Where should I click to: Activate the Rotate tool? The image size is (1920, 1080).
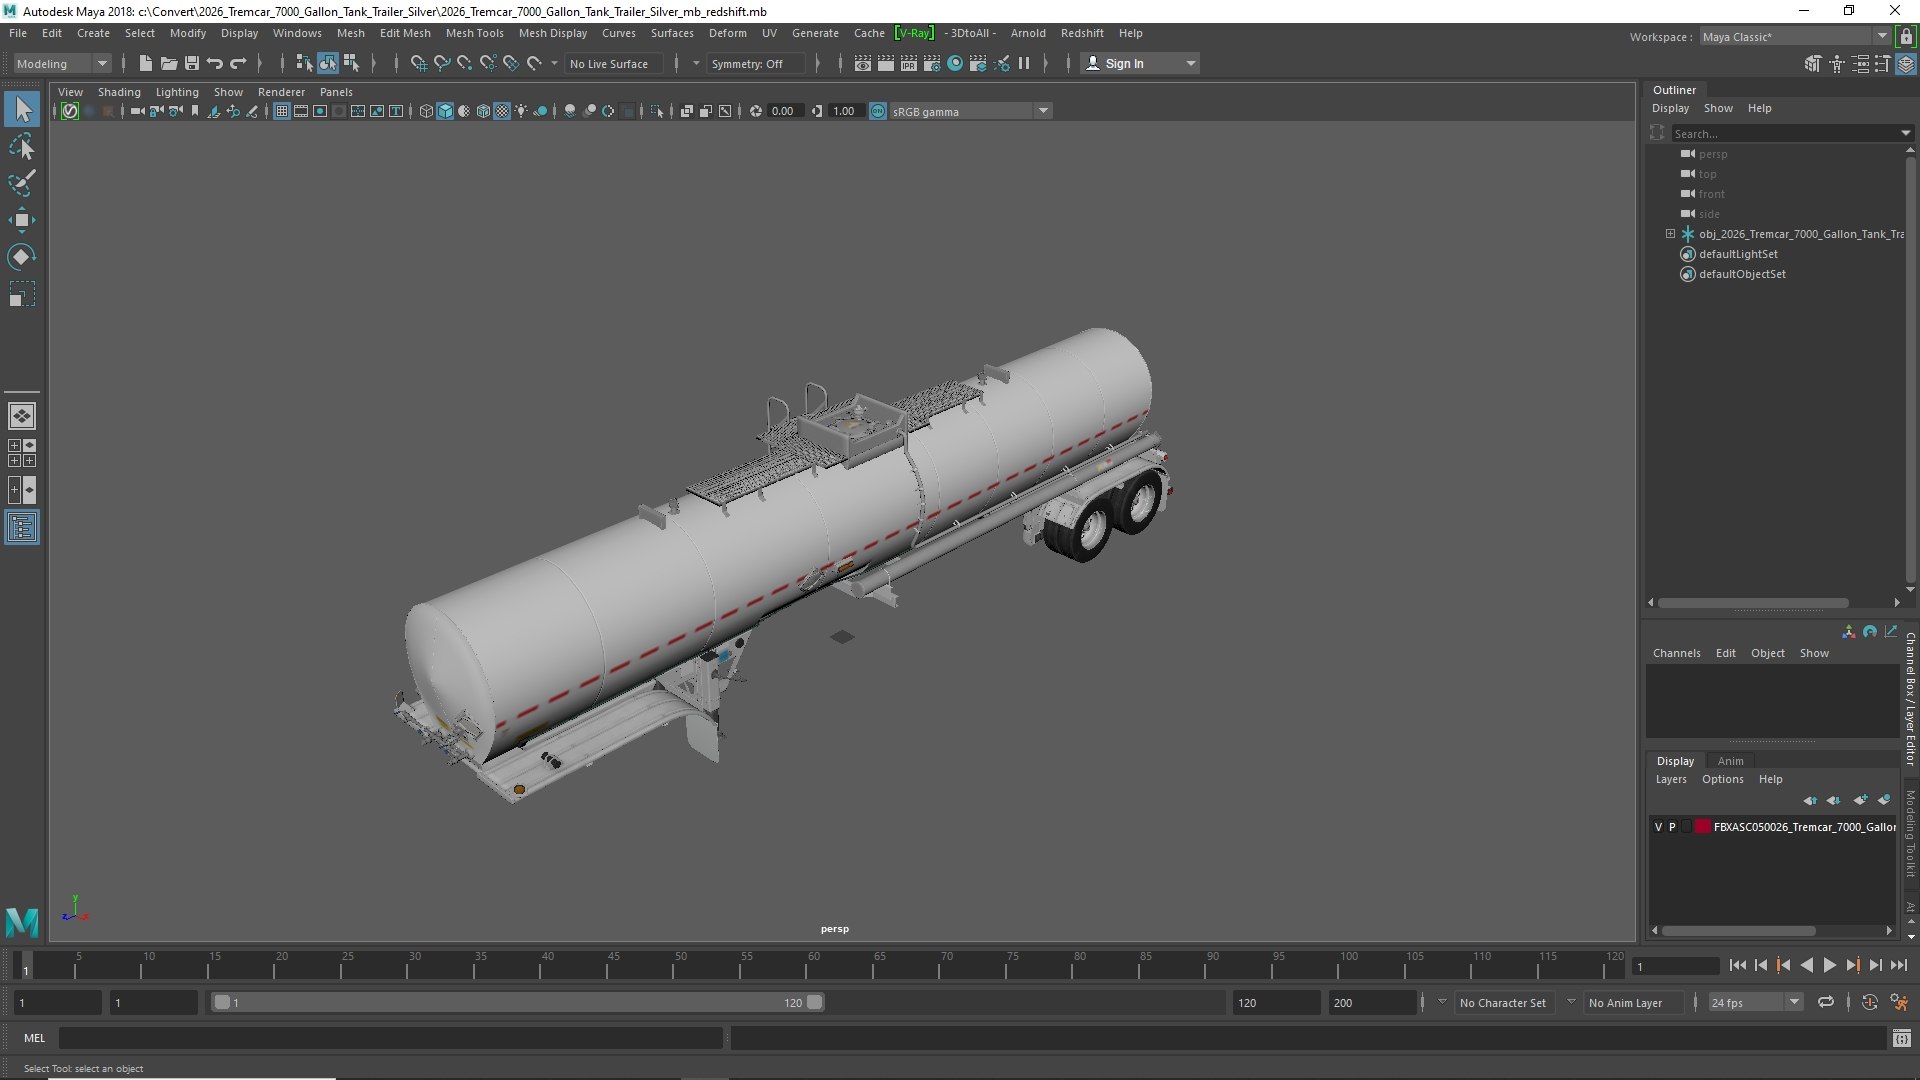(22, 257)
